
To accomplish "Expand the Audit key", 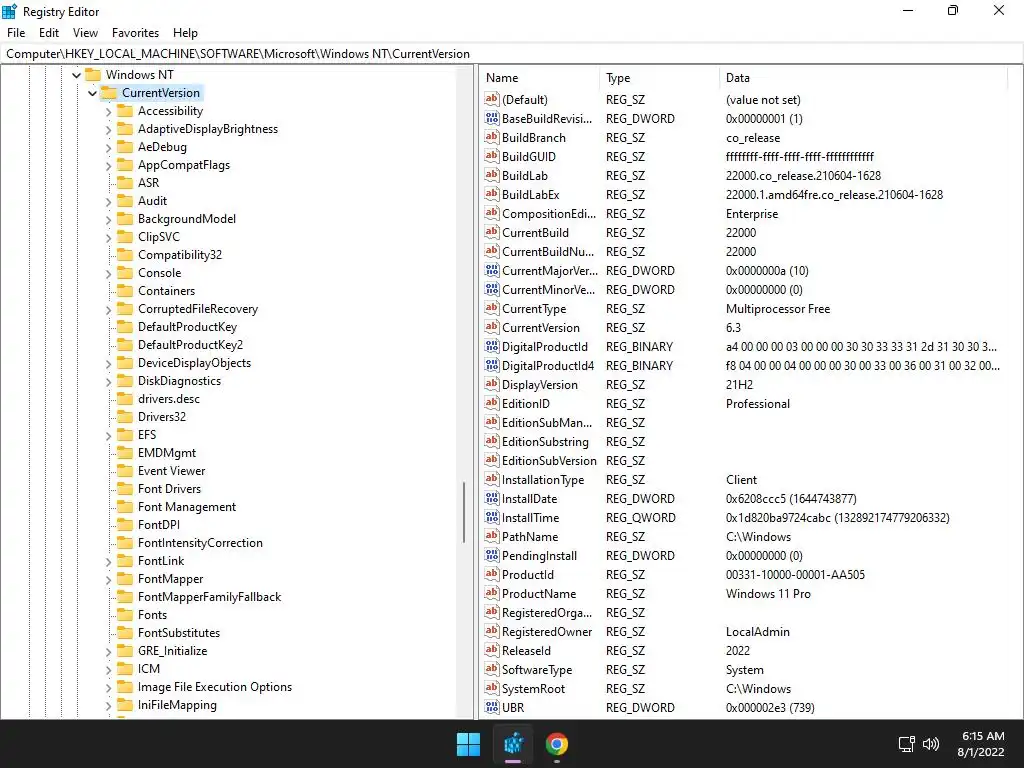I will (x=108, y=202).
